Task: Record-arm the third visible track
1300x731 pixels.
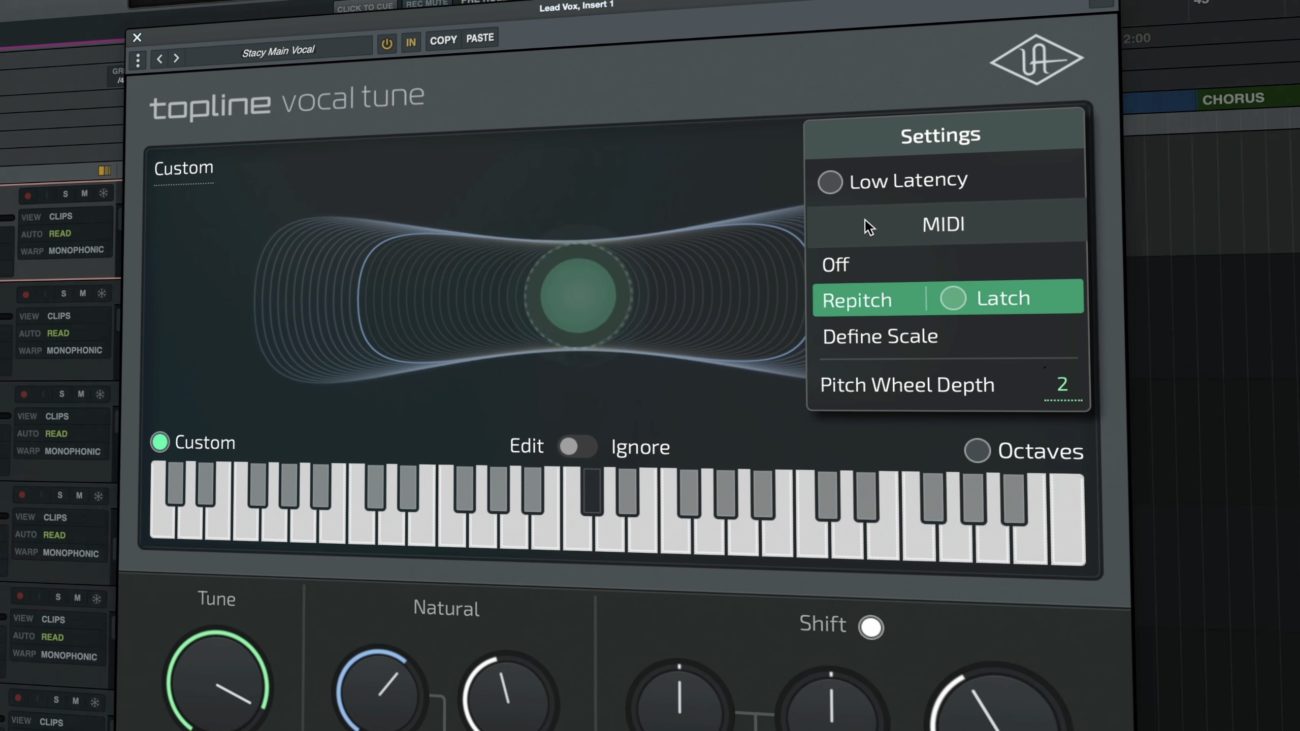Action: [x=24, y=396]
